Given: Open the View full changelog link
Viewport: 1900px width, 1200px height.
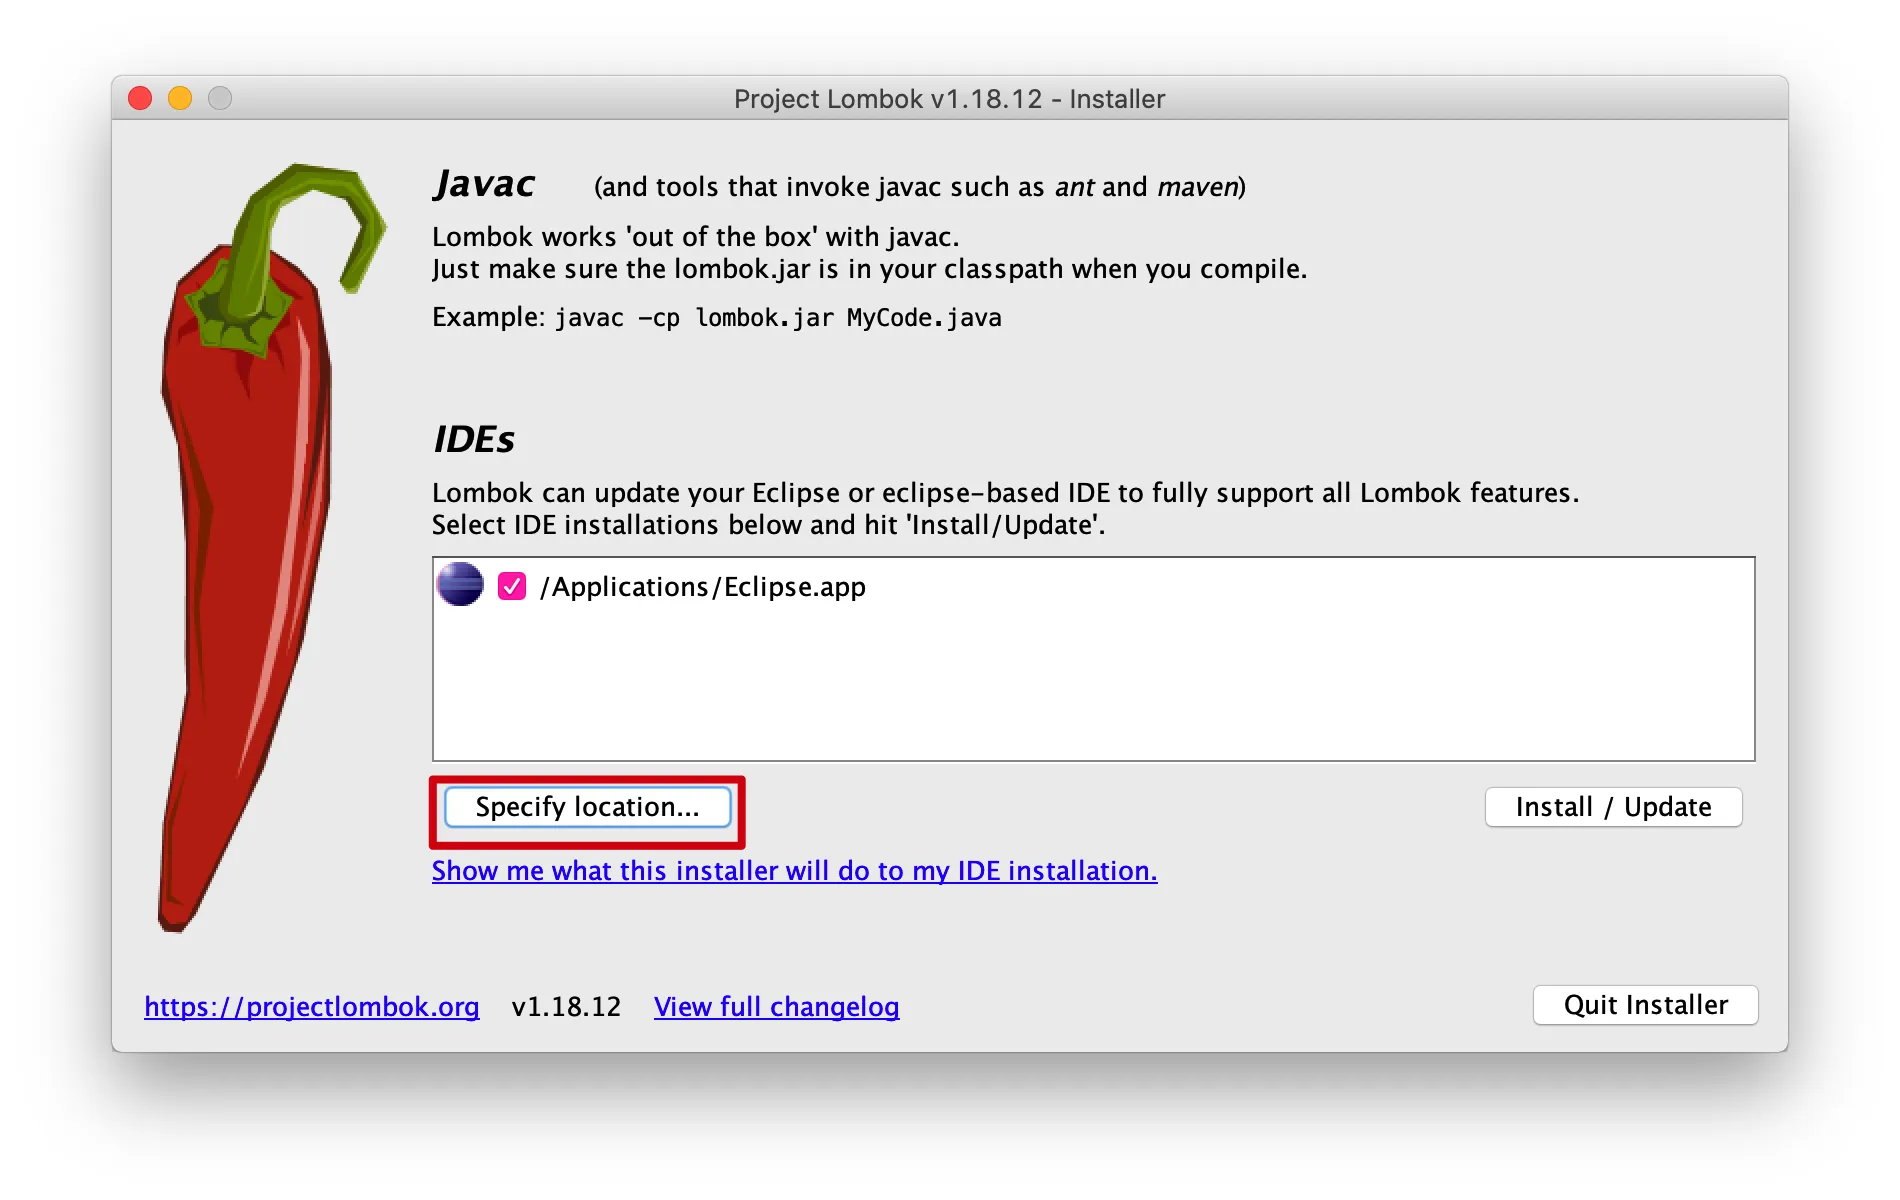Looking at the screenshot, I should 776,1006.
